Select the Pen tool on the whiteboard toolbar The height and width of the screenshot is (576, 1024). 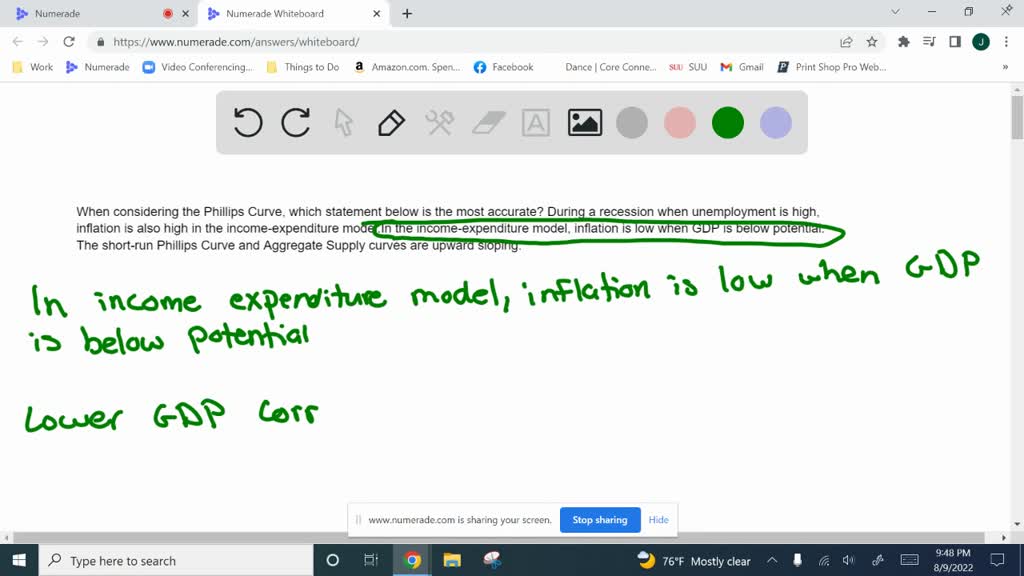(x=390, y=122)
